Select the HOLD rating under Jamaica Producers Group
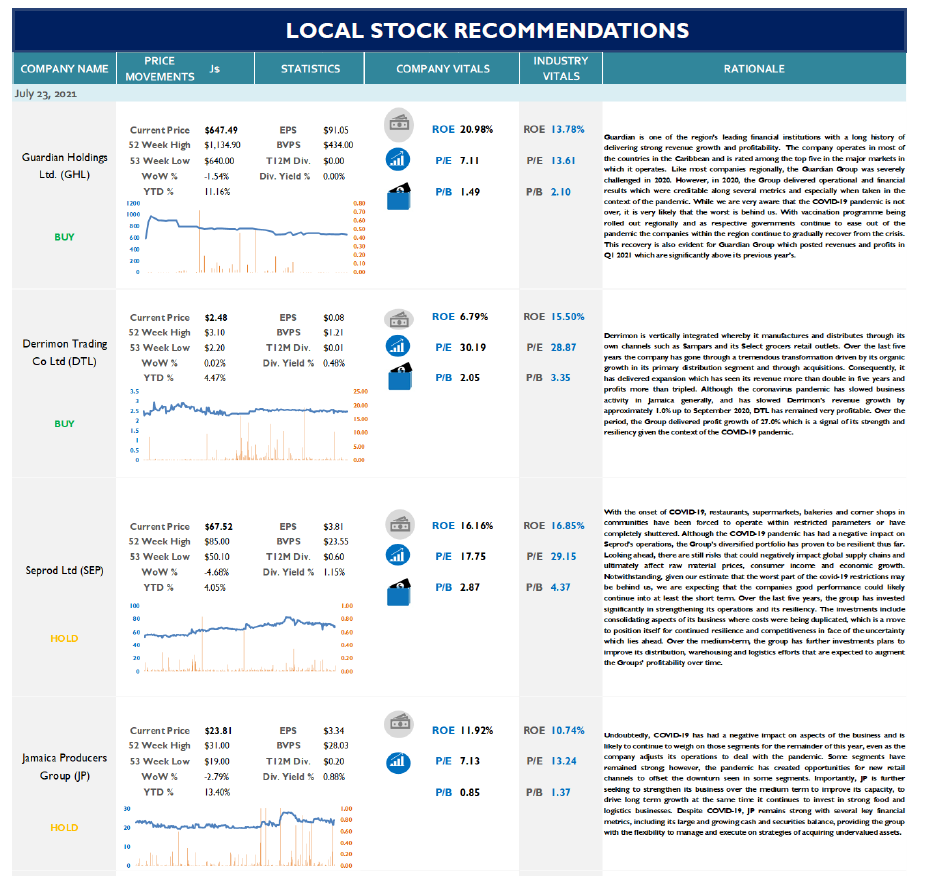The image size is (933, 876). (64, 828)
